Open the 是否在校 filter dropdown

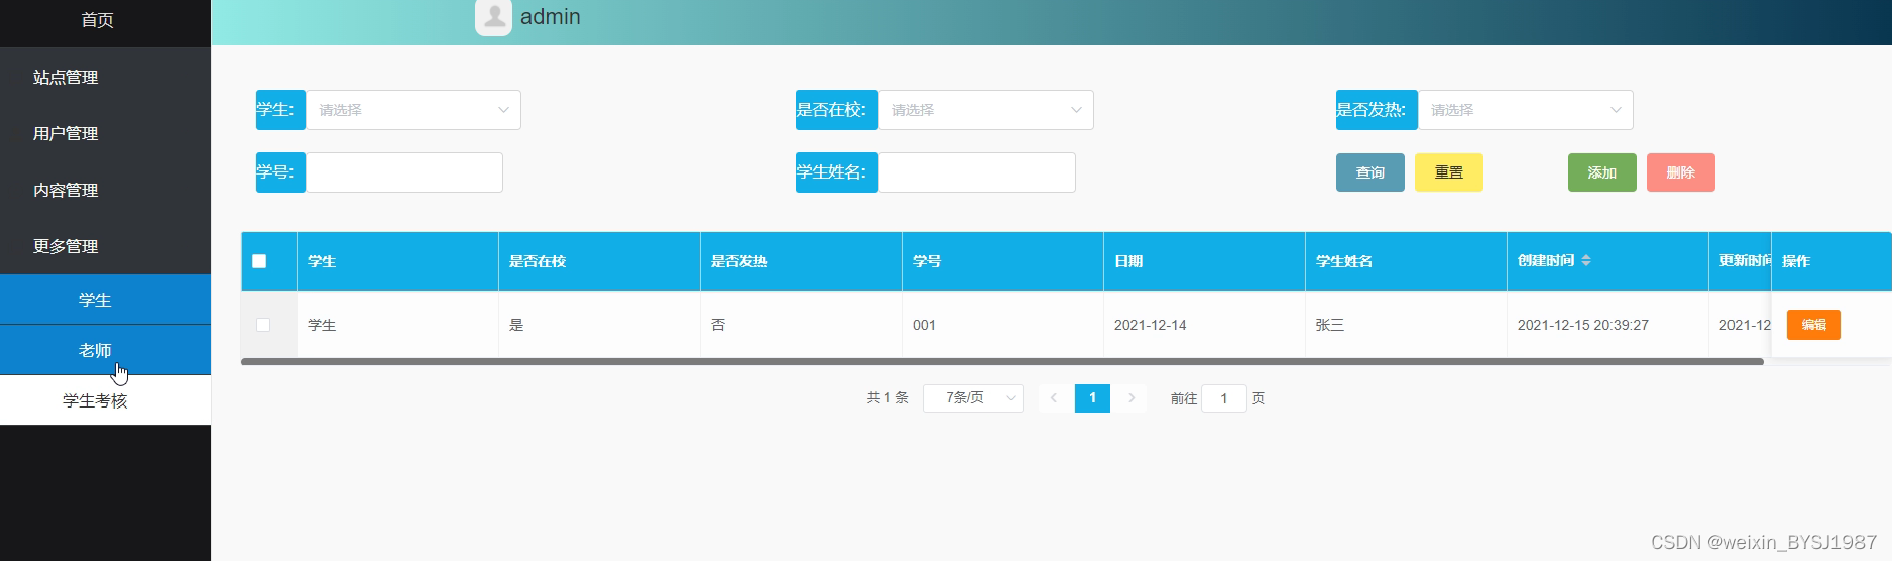[985, 110]
